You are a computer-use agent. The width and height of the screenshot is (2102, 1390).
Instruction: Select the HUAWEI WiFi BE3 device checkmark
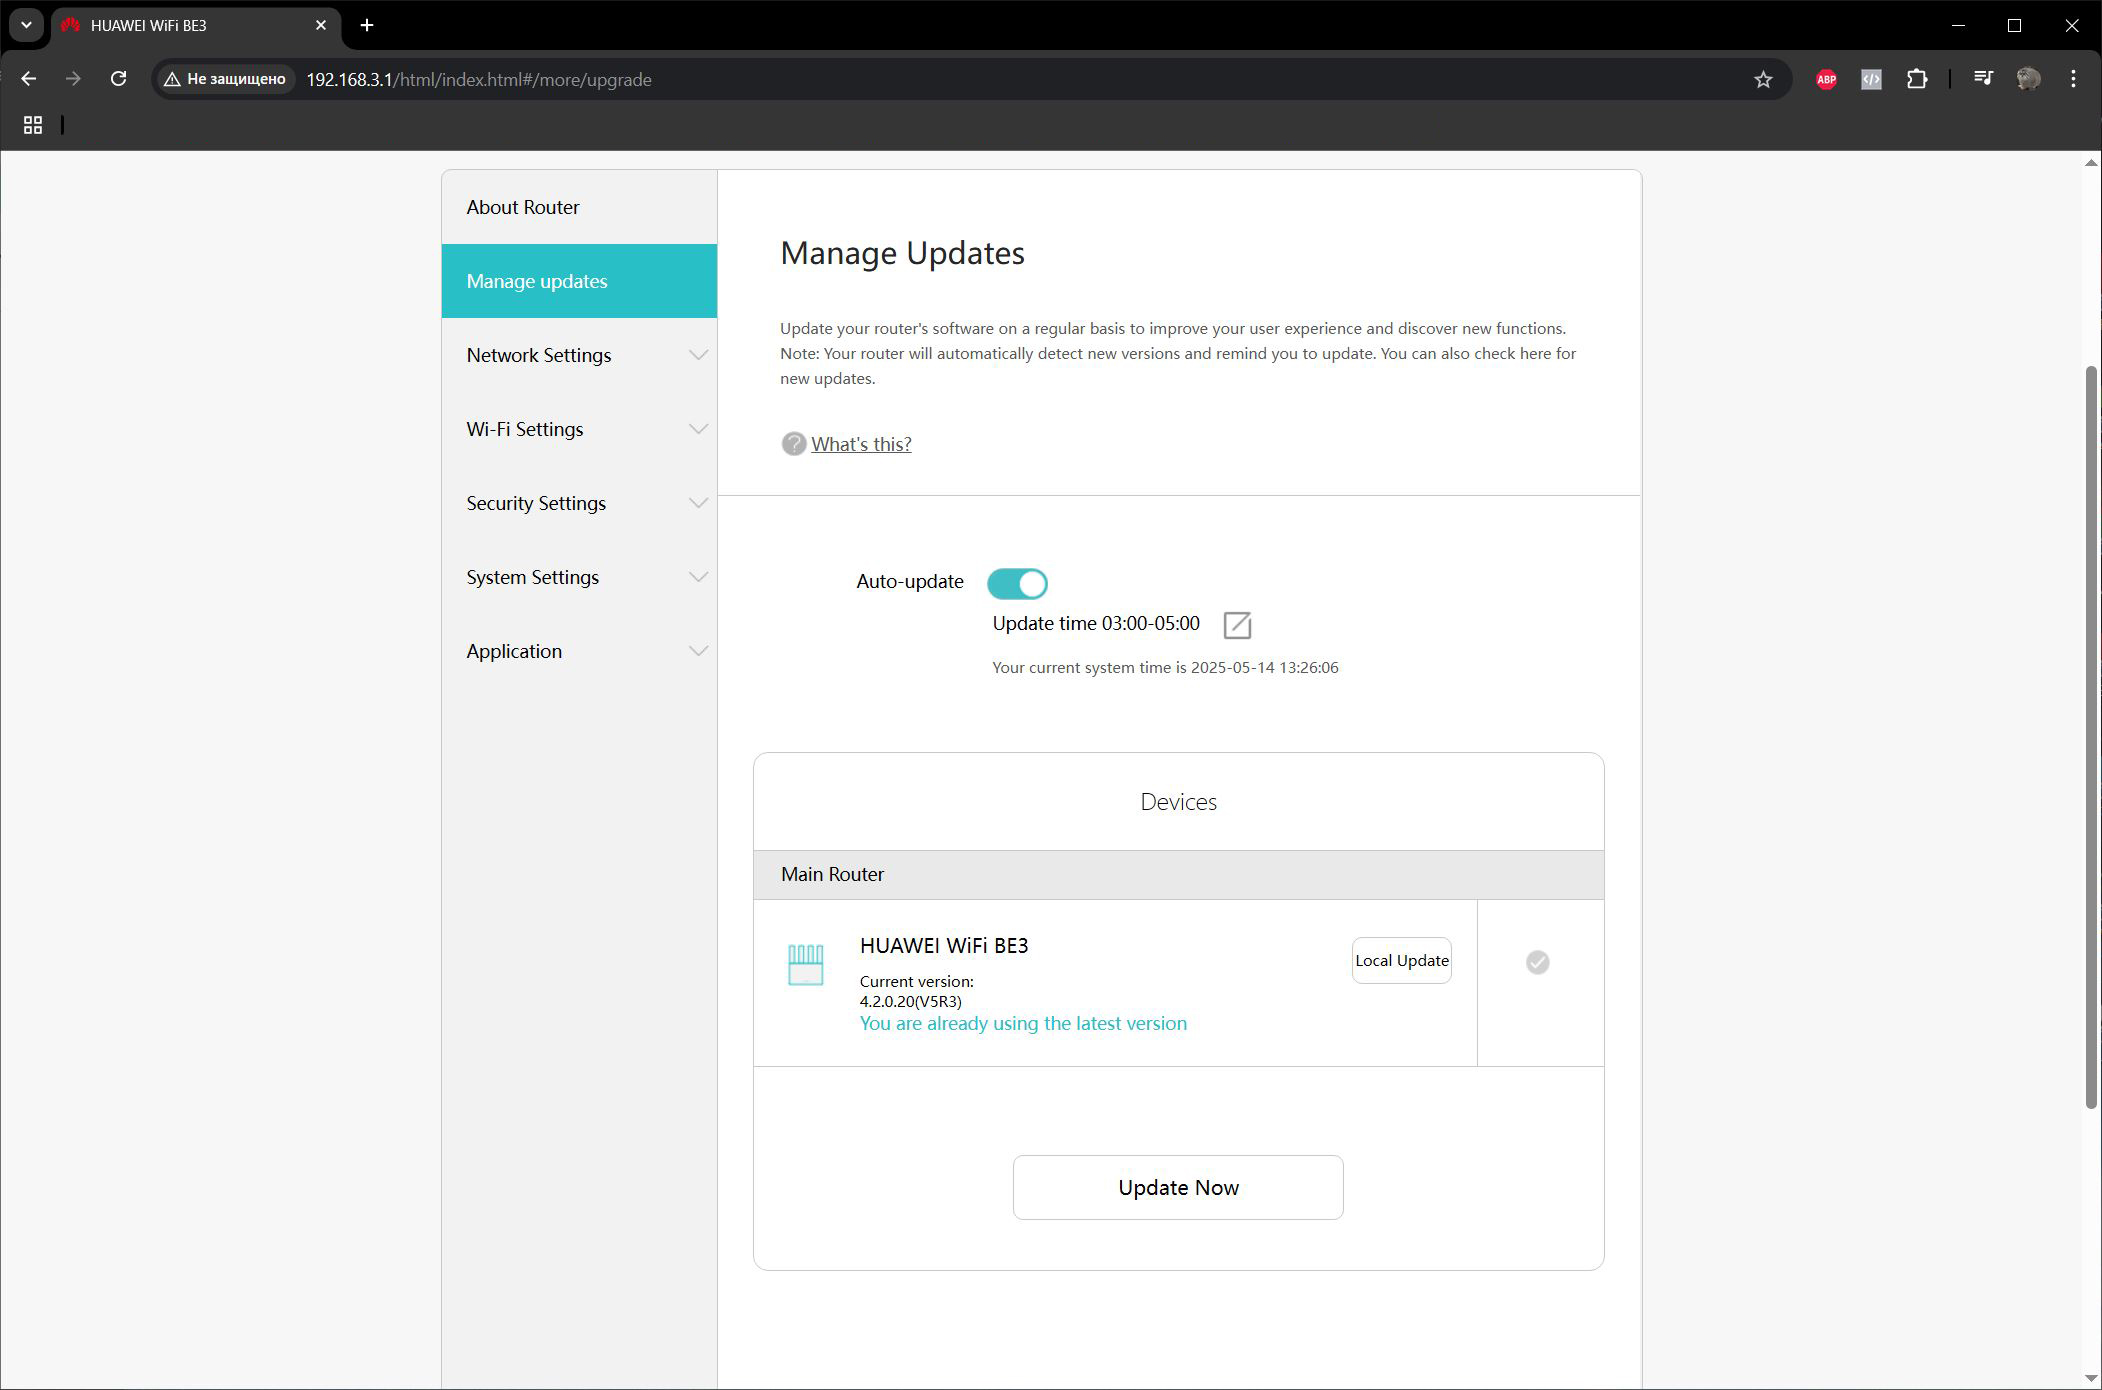coord(1538,962)
